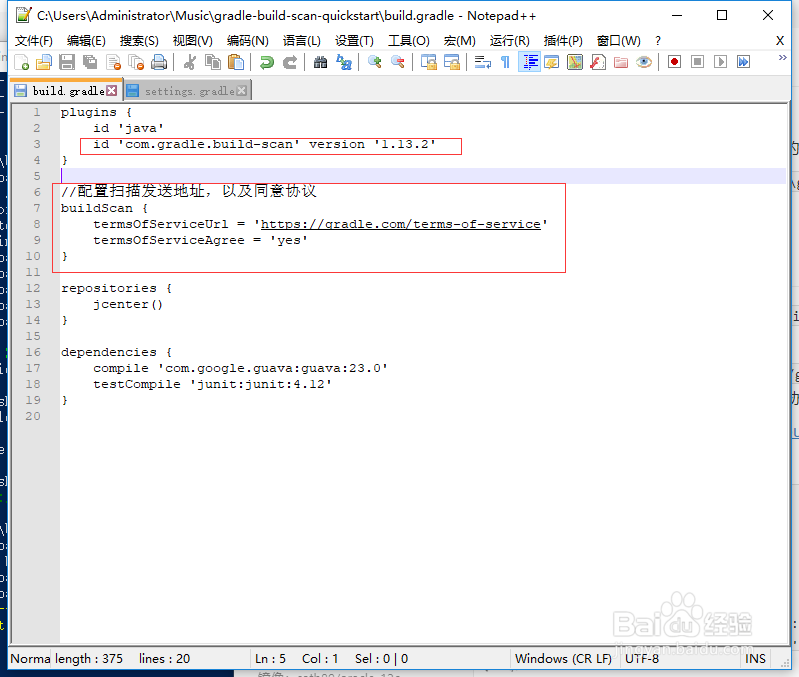This screenshot has width=799, height=677.
Task: Click the junit testCompile line
Action: pos(212,384)
